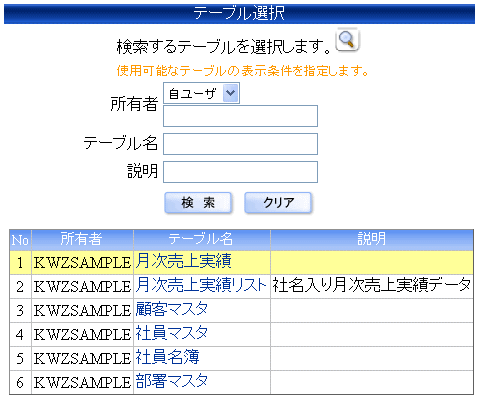
Task: Click the 所有者 column header
Action: point(82,240)
